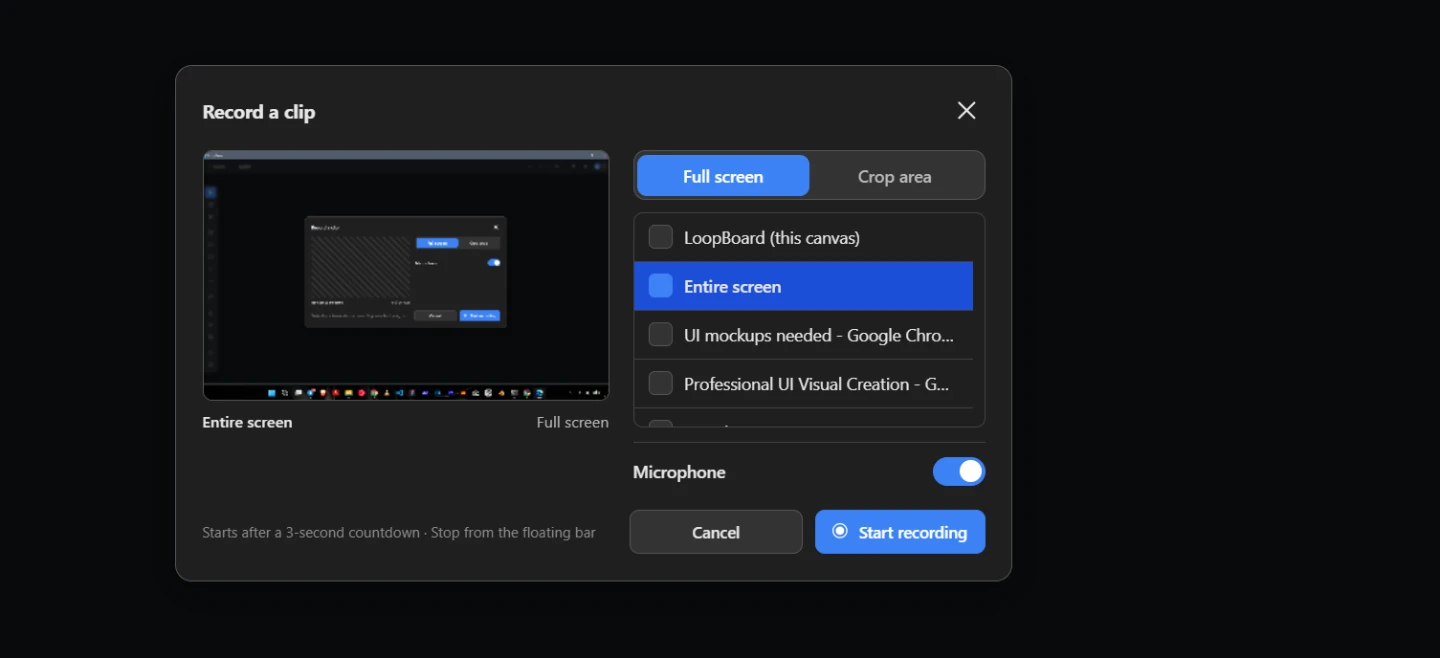This screenshot has width=1440, height=658.
Task: Click the Entire screen caption under preview
Action: tap(247, 422)
